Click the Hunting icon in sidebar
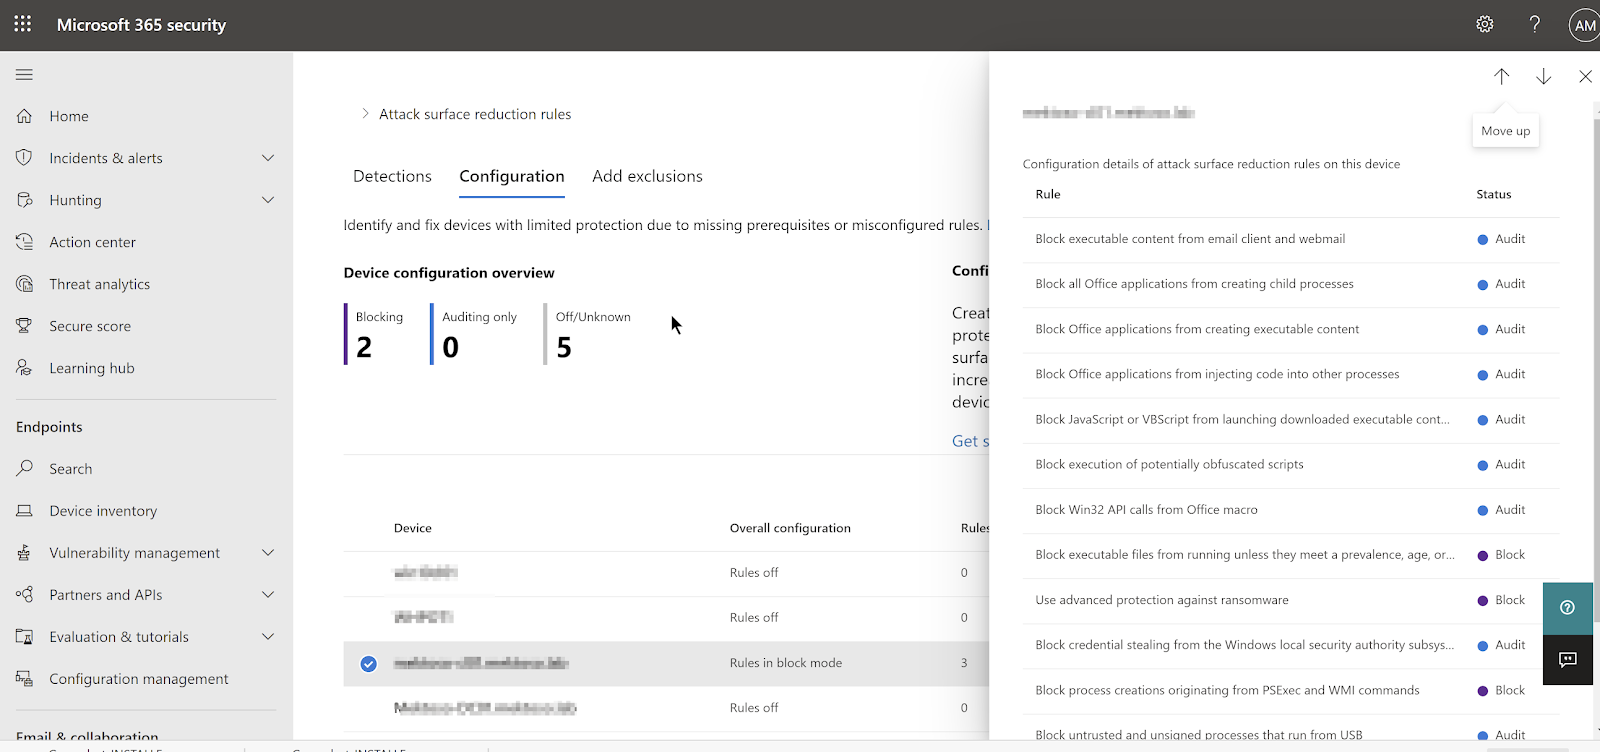 click(x=25, y=200)
